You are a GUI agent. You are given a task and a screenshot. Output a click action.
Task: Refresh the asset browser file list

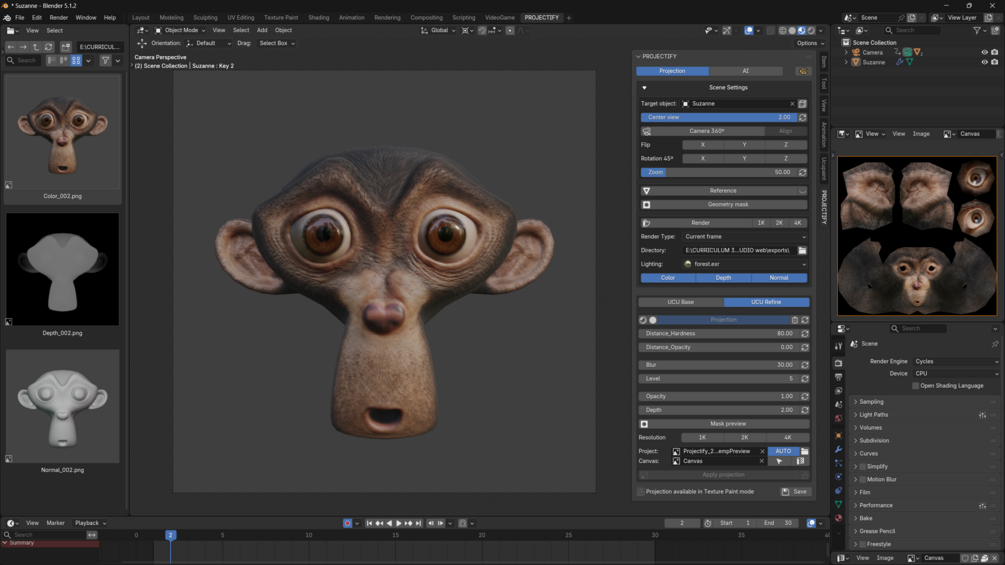(x=49, y=47)
